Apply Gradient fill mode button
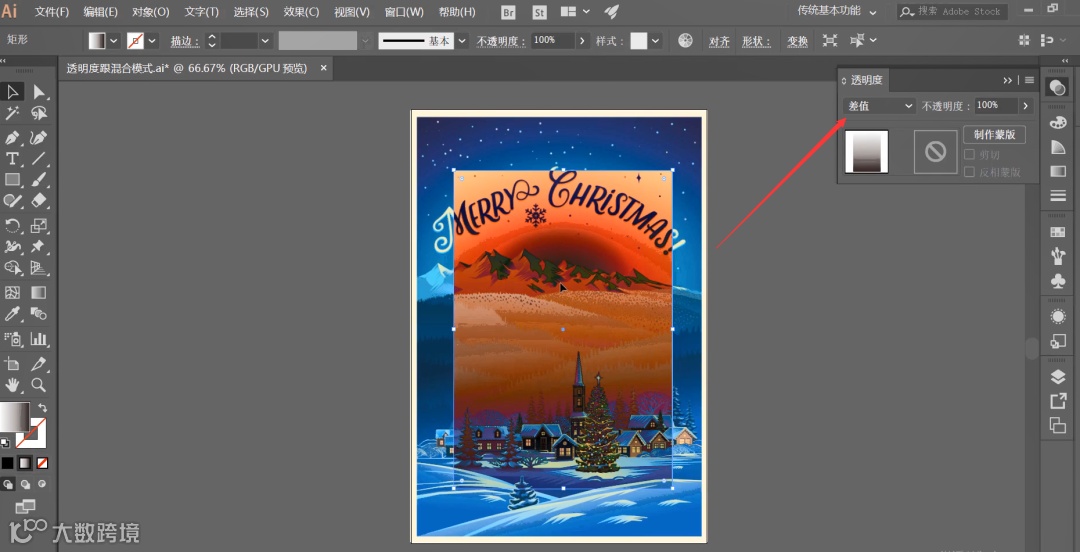This screenshot has height=552, width=1080. [25, 463]
